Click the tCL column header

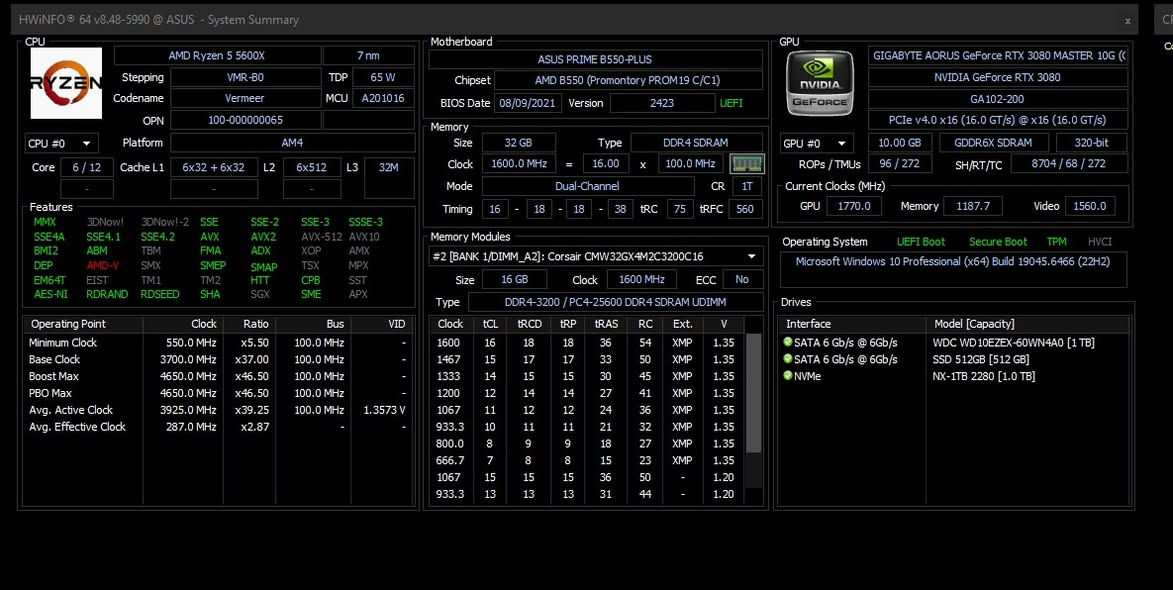click(490, 324)
